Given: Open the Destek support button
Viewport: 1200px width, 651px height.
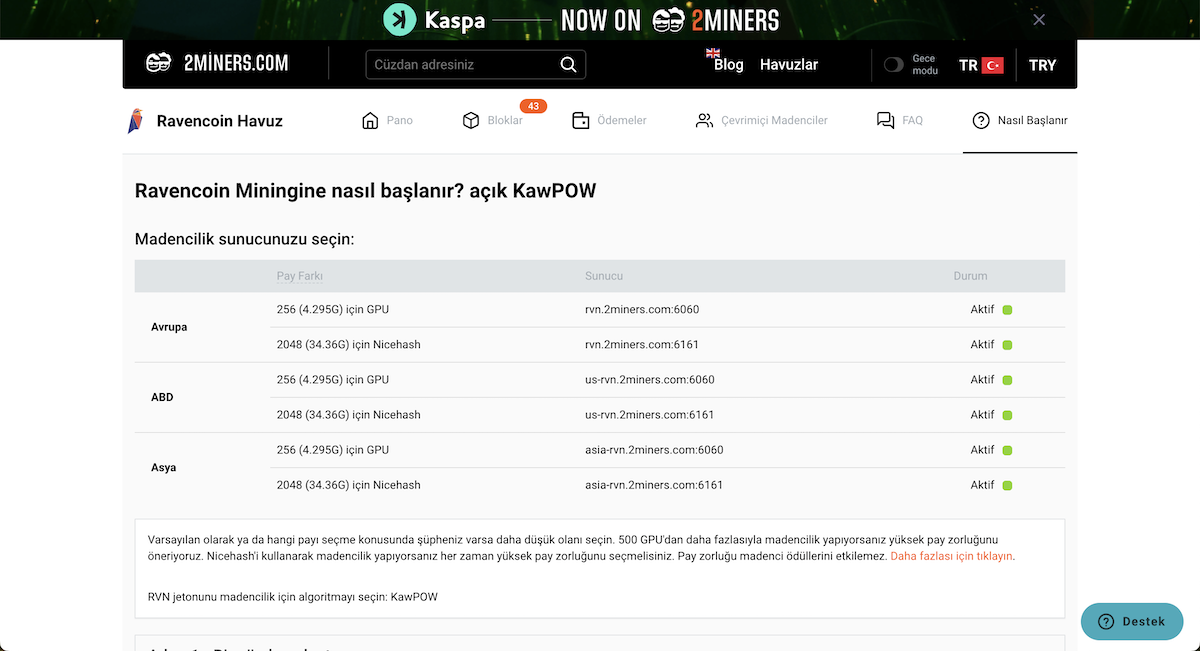Looking at the screenshot, I should [x=1132, y=621].
